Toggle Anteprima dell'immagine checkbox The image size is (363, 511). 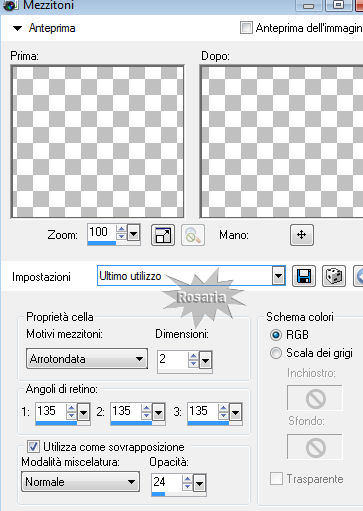(246, 28)
